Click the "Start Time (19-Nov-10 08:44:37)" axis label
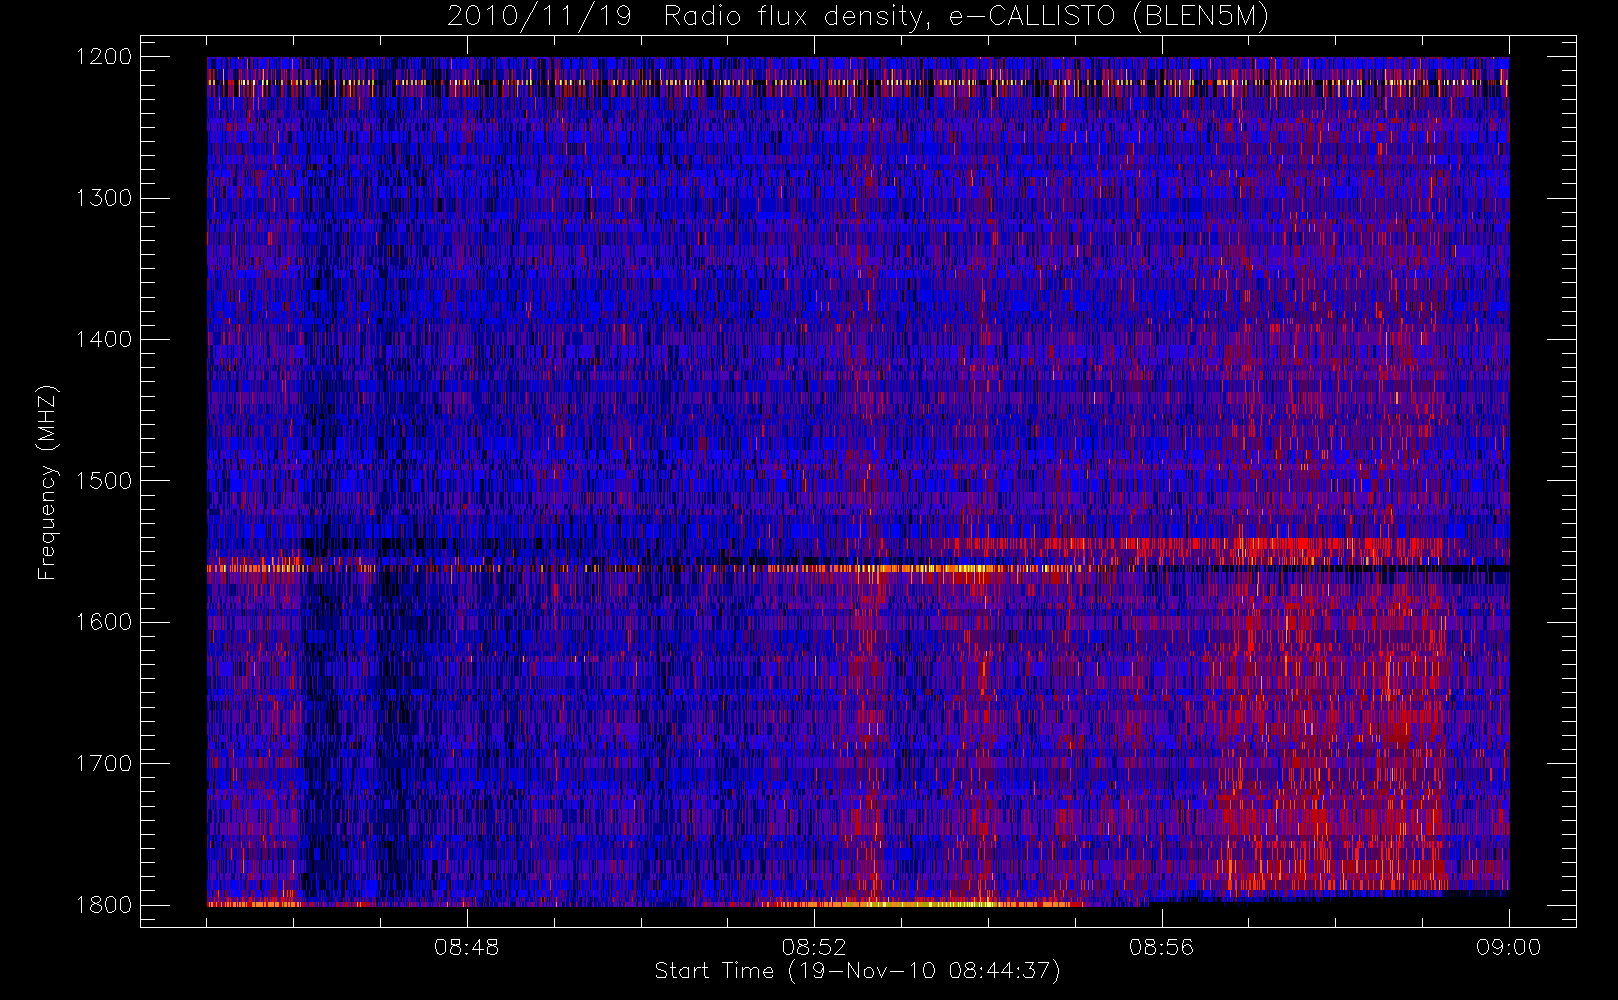 click(x=857, y=971)
